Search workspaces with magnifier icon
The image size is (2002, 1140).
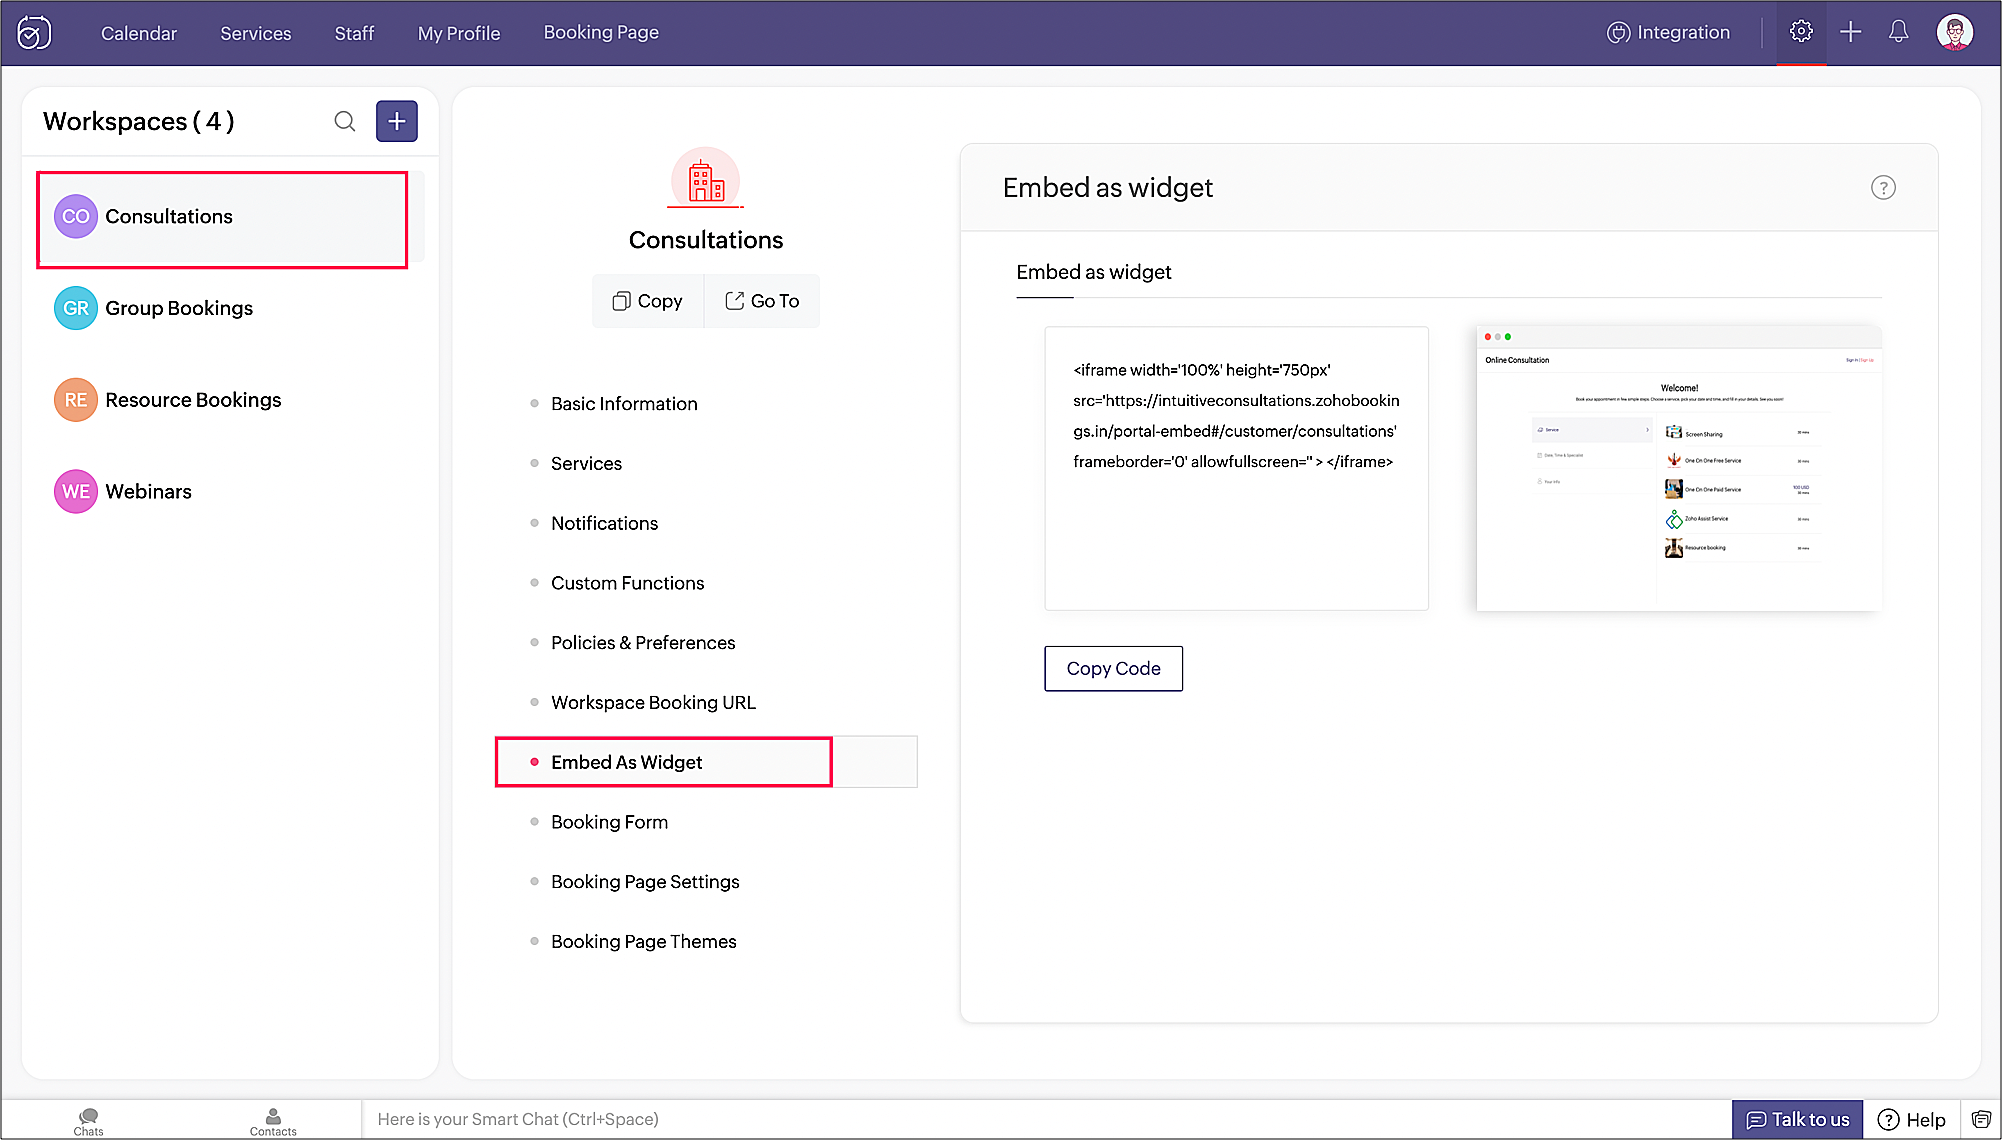[x=344, y=121]
